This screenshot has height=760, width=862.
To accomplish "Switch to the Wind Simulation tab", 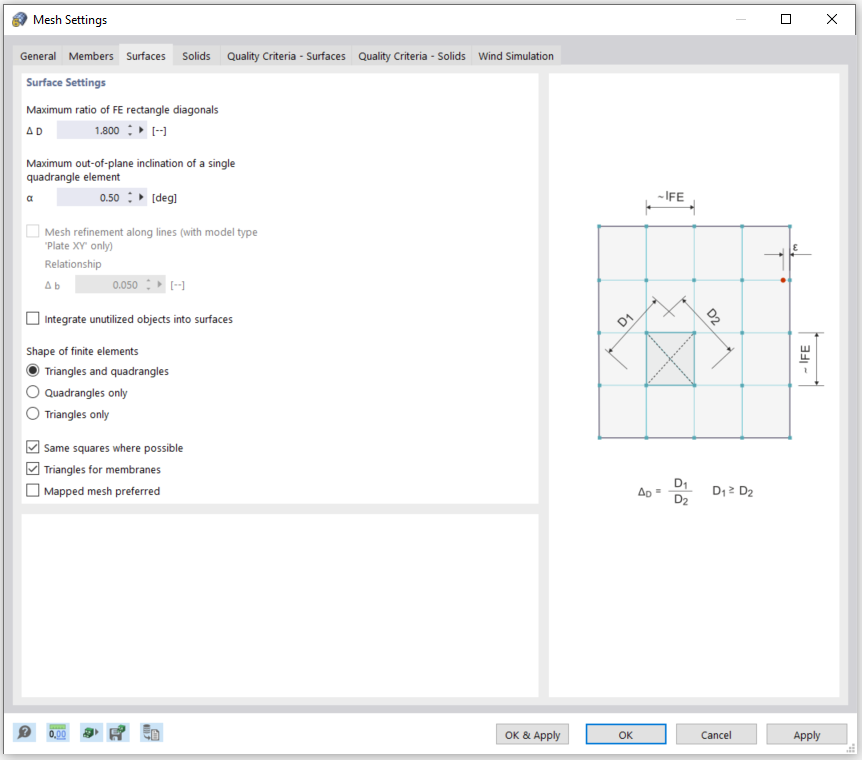I will tap(516, 56).
